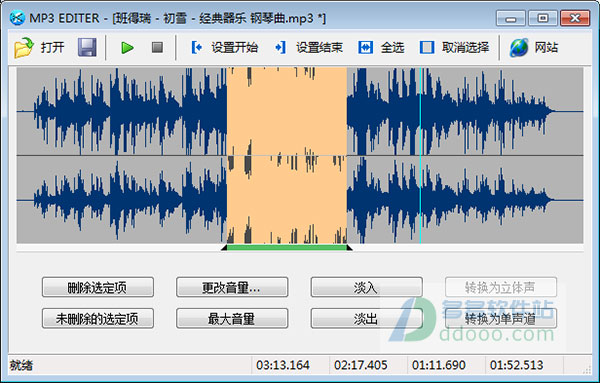Click the MP3 EDITER app icon in the title bar
The width and height of the screenshot is (600, 383).
[x=17, y=18]
